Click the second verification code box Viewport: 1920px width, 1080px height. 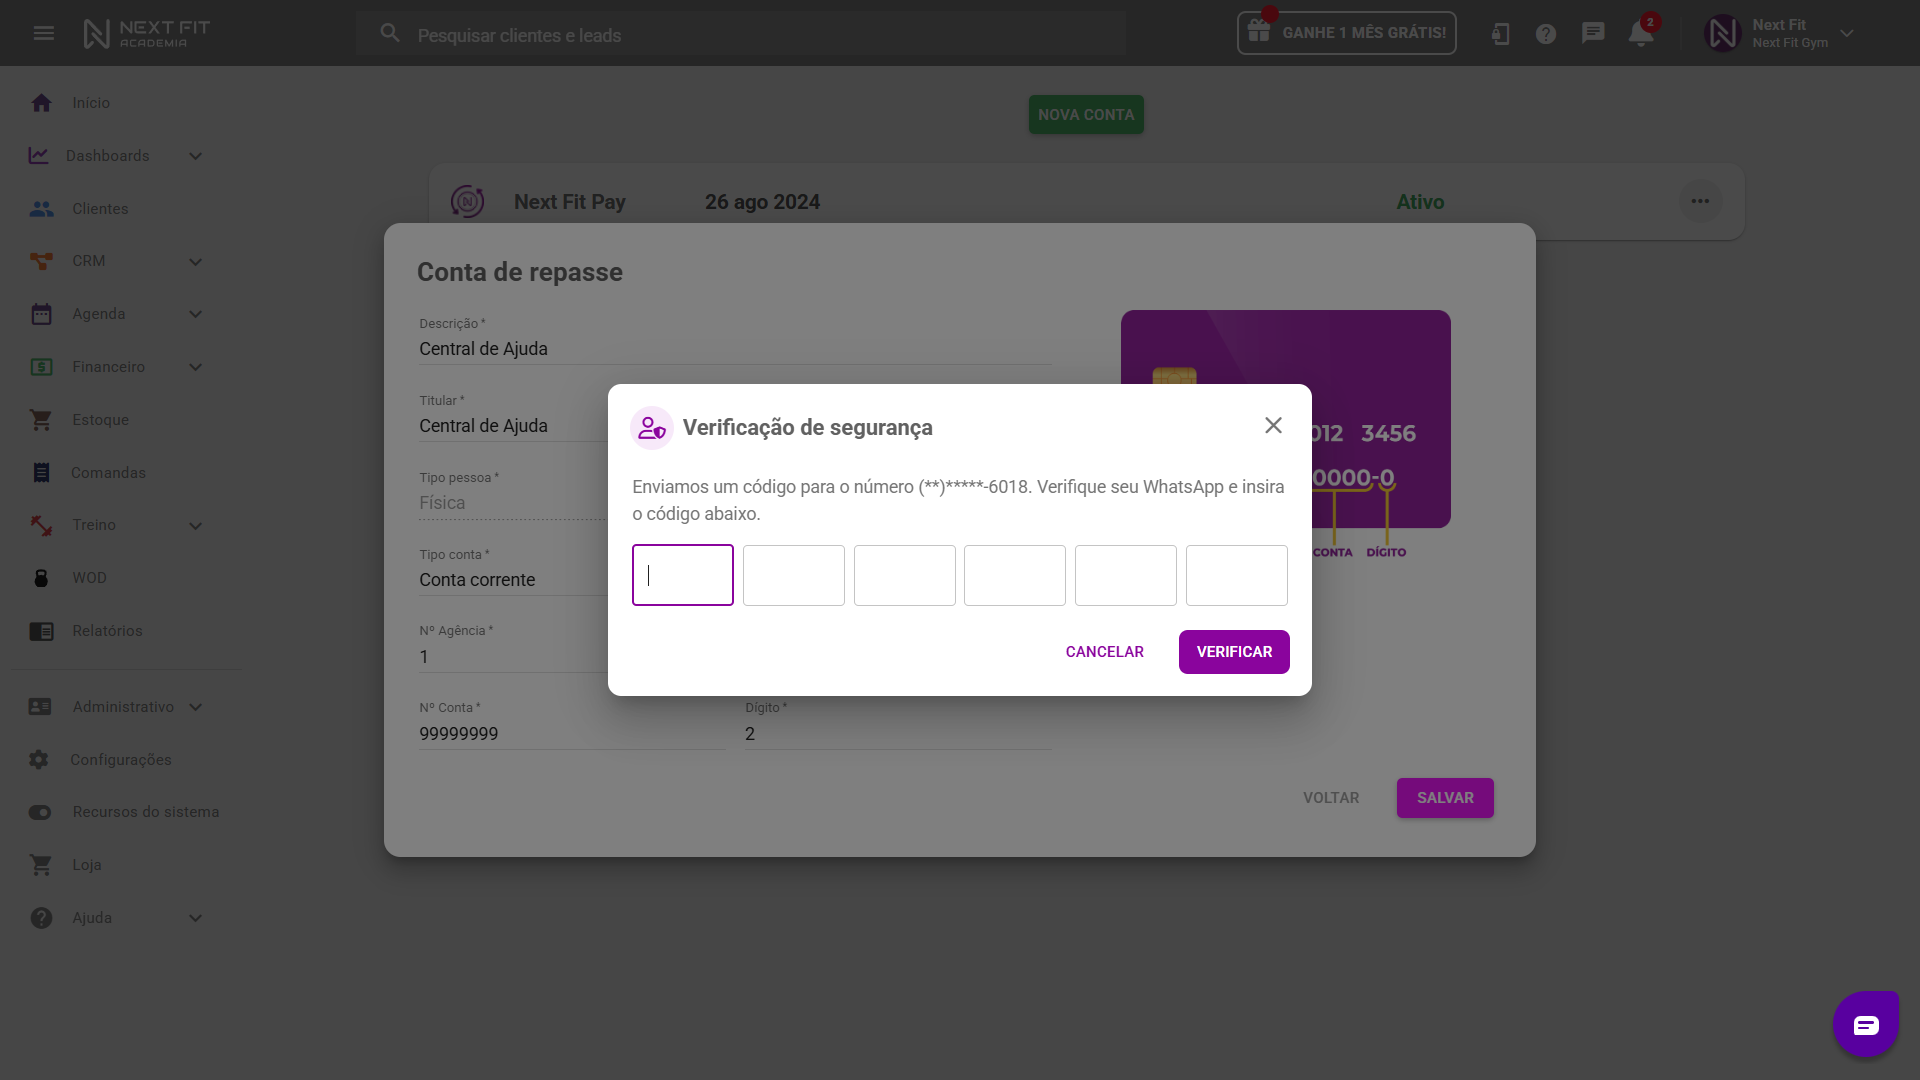[x=793, y=575]
